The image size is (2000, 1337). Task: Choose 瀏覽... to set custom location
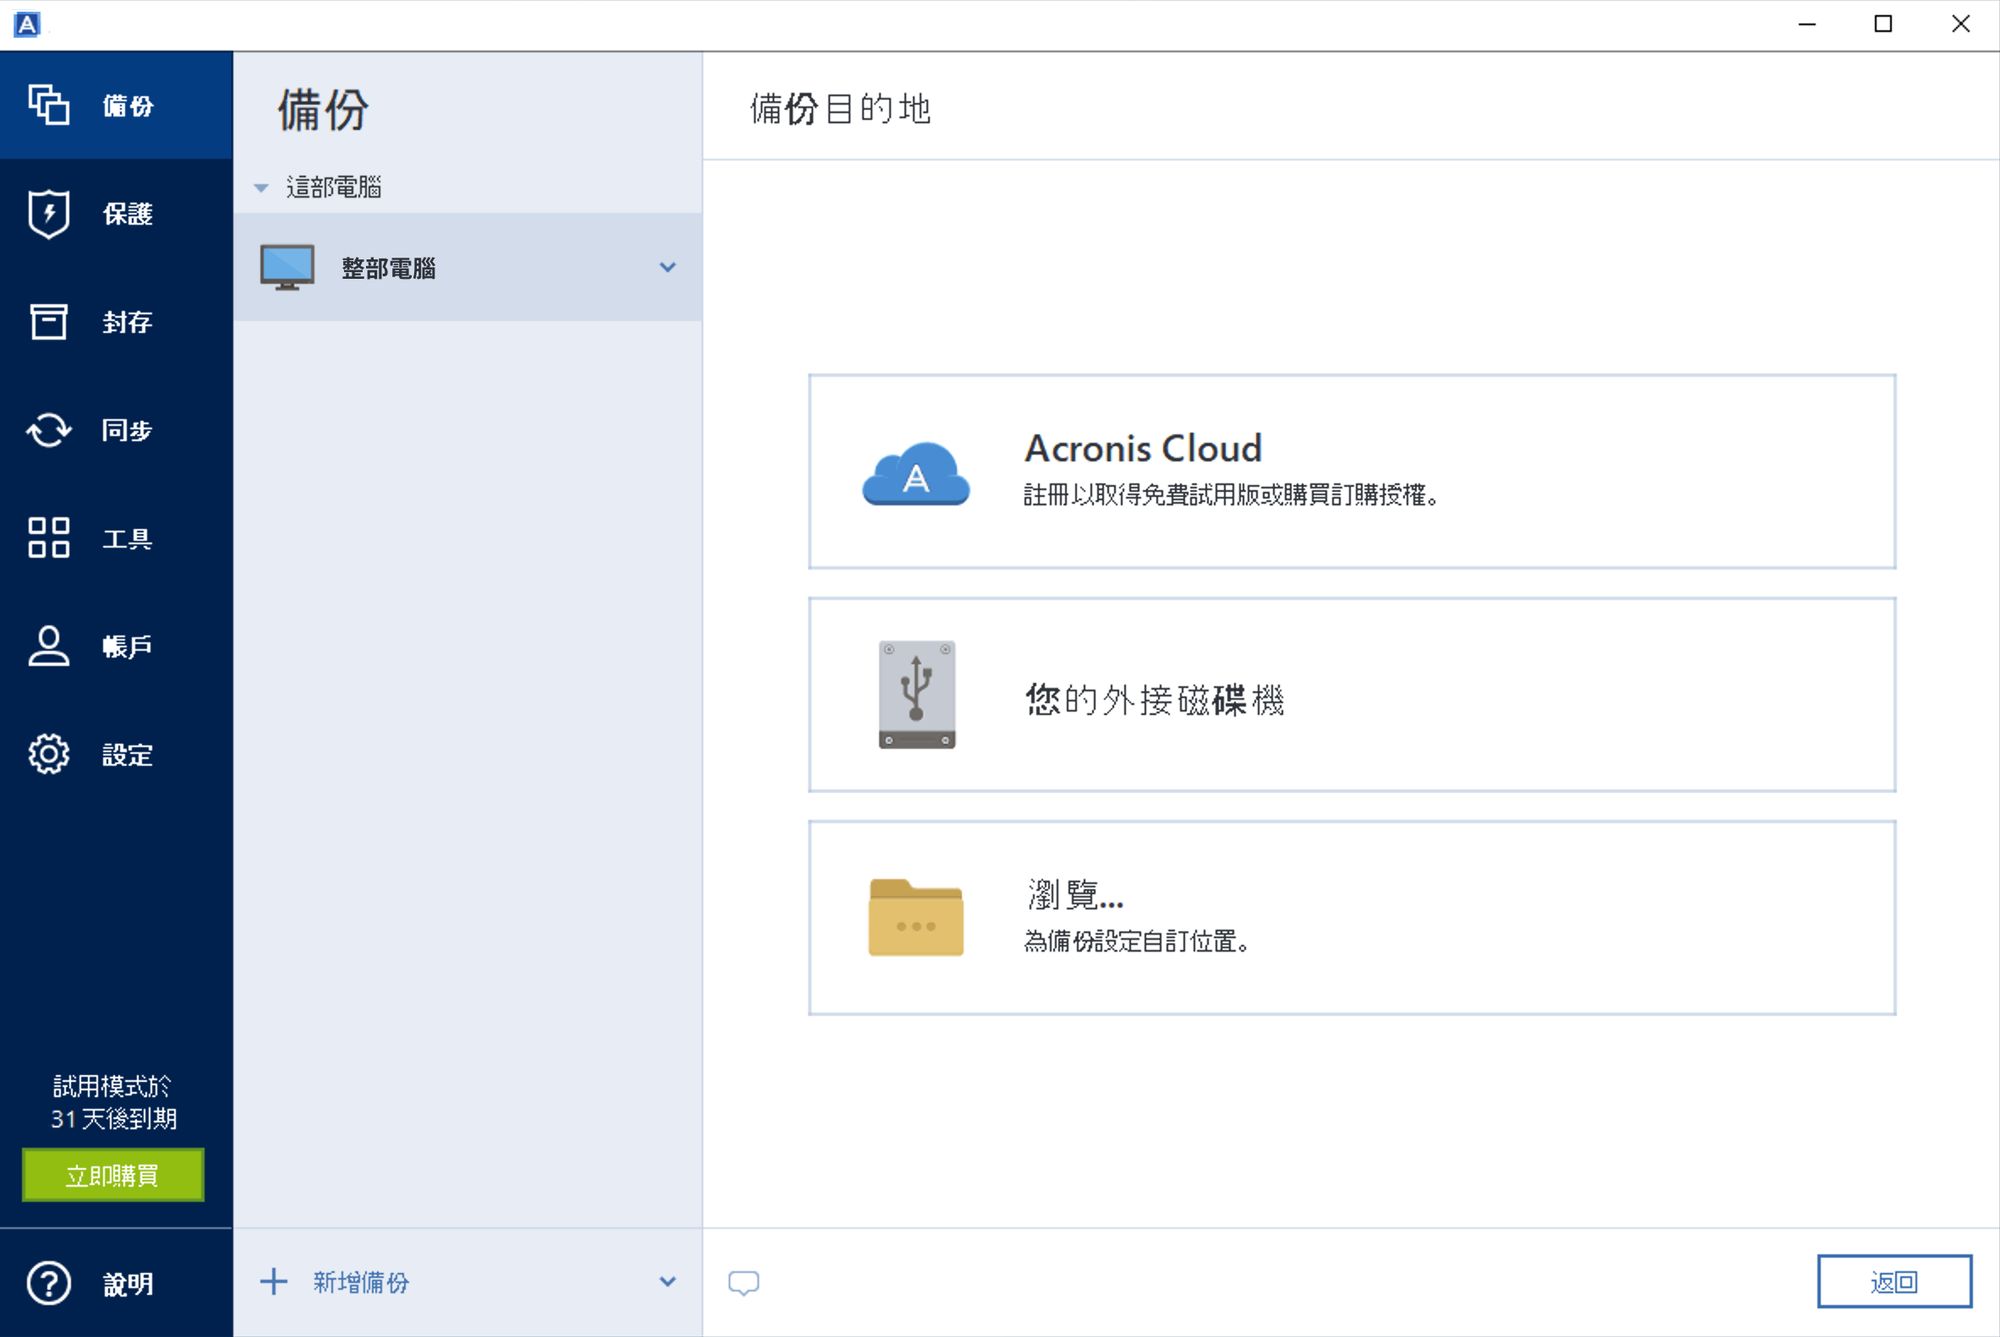coord(1352,918)
